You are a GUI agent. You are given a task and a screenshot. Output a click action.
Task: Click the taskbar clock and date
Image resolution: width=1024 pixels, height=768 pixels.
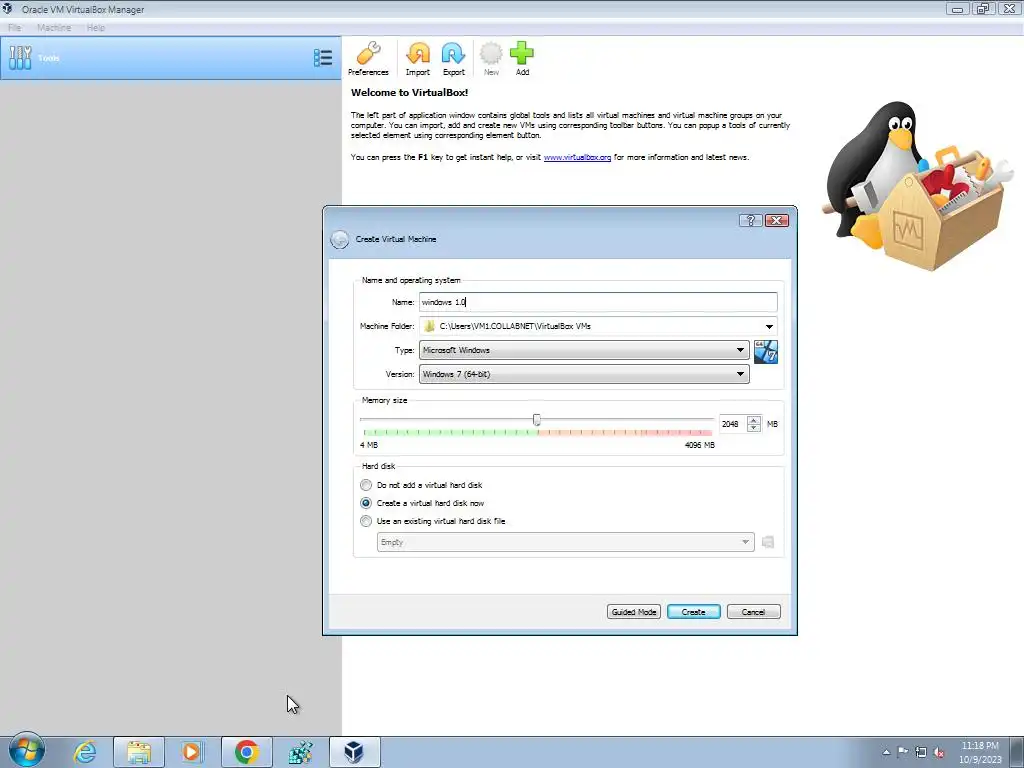pyautogui.click(x=980, y=752)
